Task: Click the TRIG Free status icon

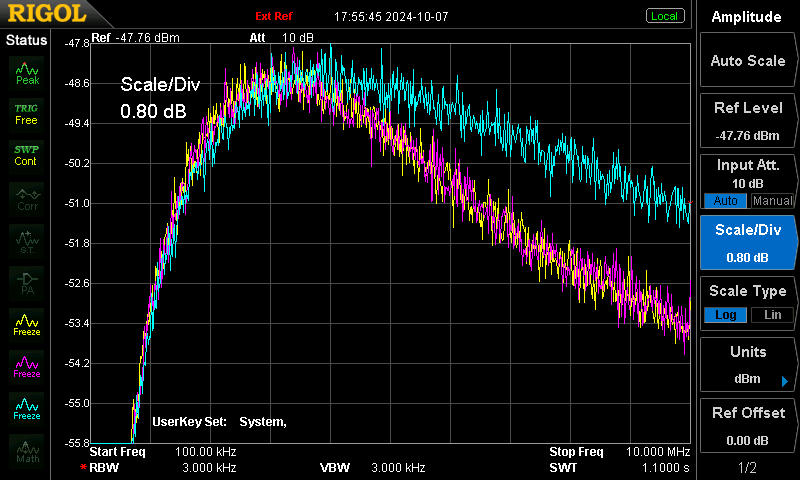Action: click(x=27, y=114)
